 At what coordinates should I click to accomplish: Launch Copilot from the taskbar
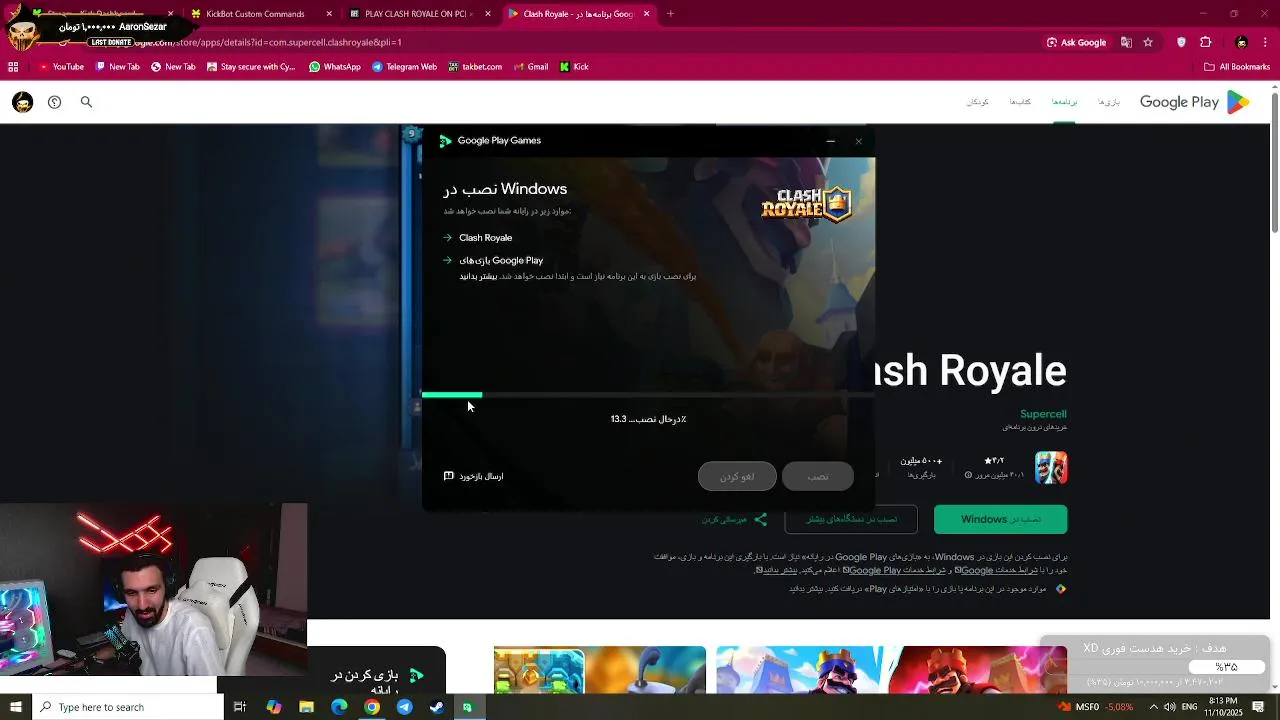(274, 707)
